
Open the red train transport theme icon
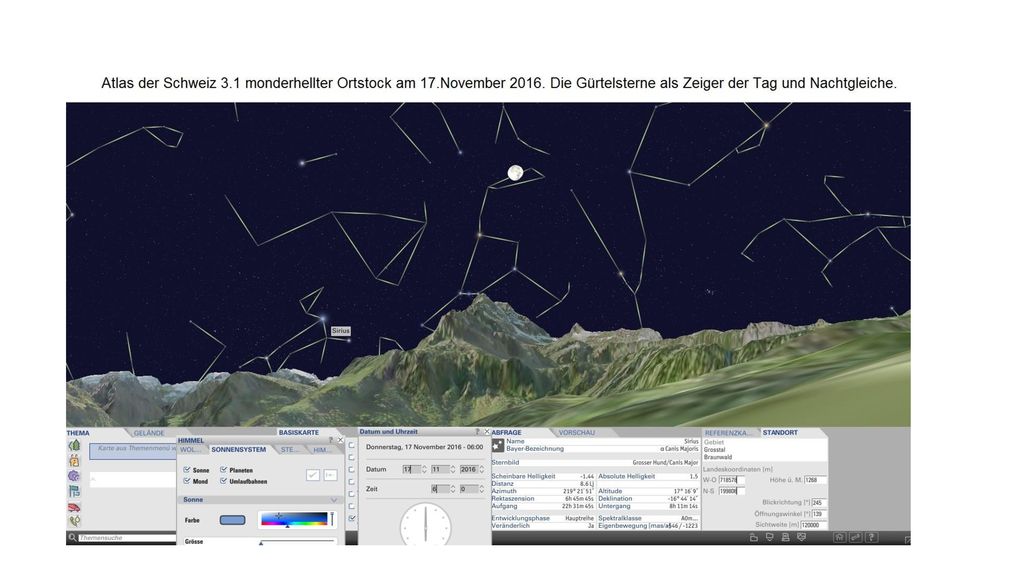coord(74,507)
